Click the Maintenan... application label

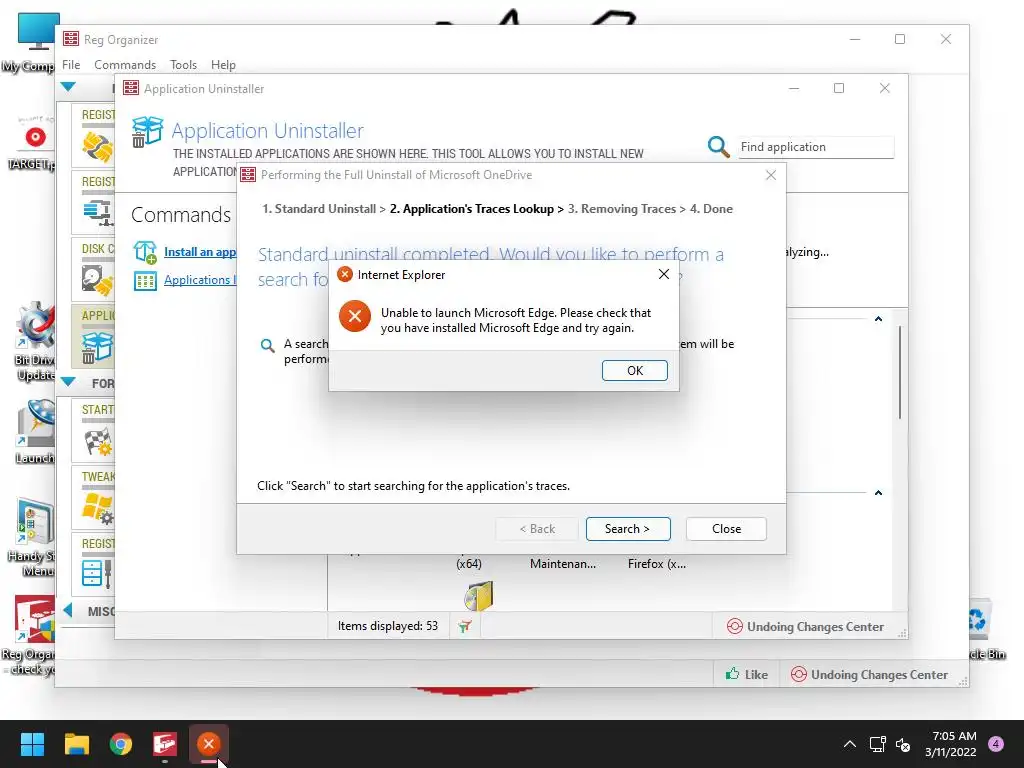coord(562,564)
